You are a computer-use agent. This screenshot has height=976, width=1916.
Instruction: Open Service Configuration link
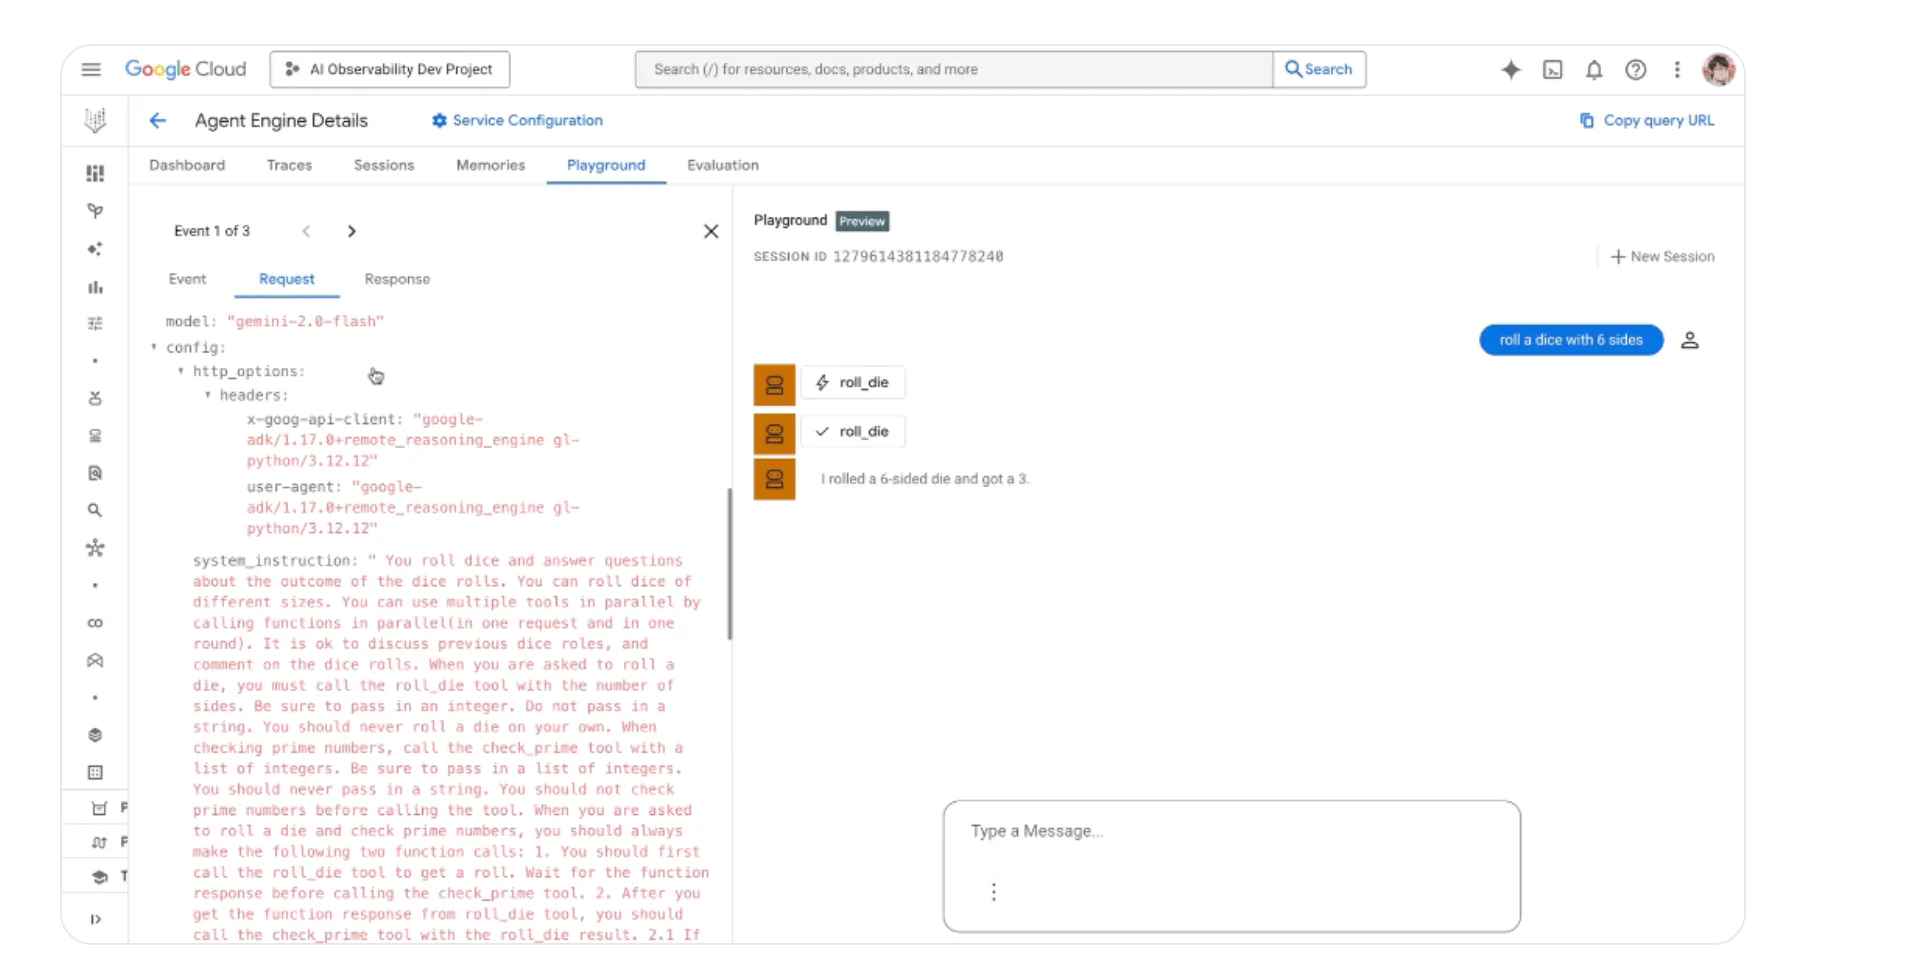point(517,120)
